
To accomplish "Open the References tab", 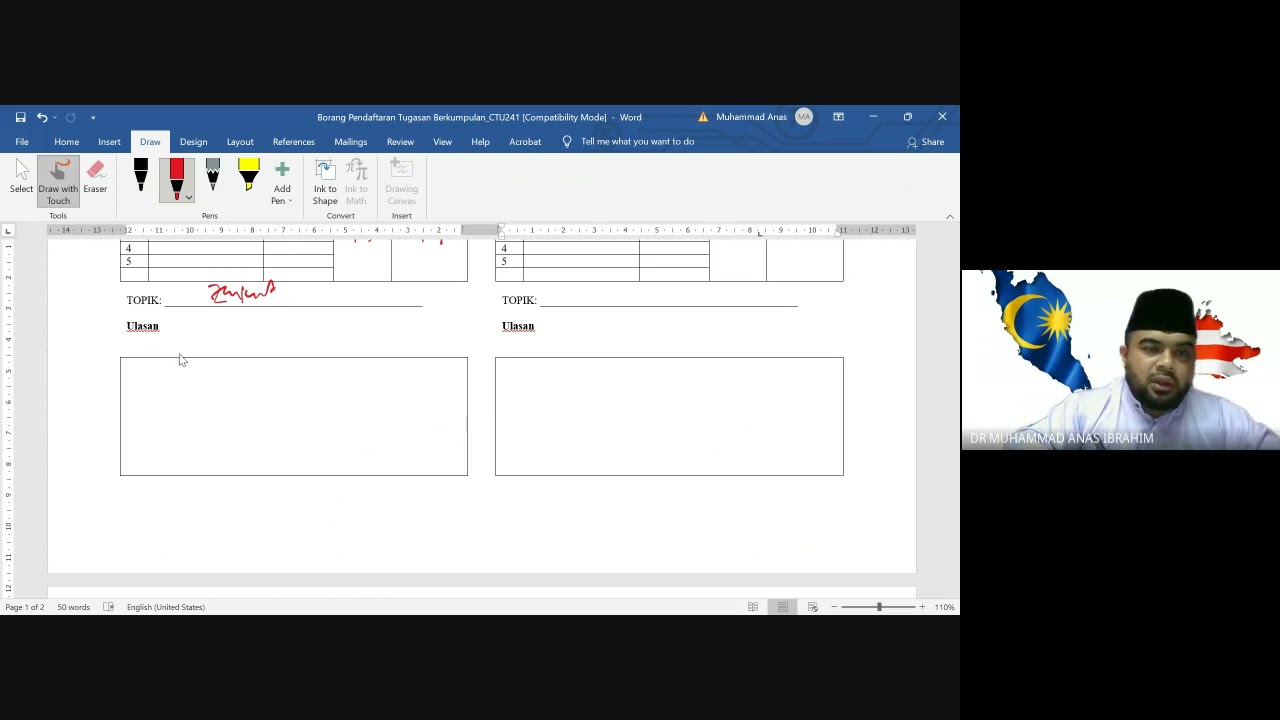I will [x=293, y=142].
